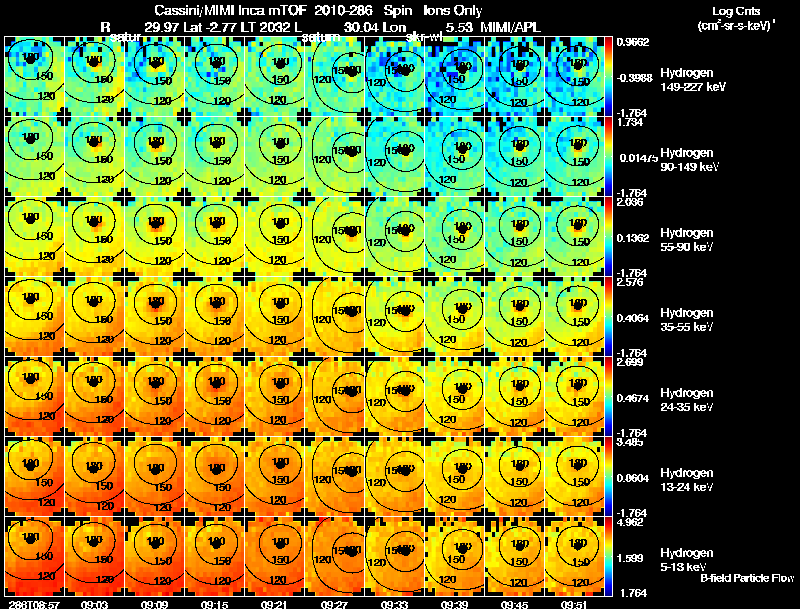This screenshot has width=800, height=609.
Task: Select the color bar beside Hydrogen 90-149 keV
Action: coord(608,157)
